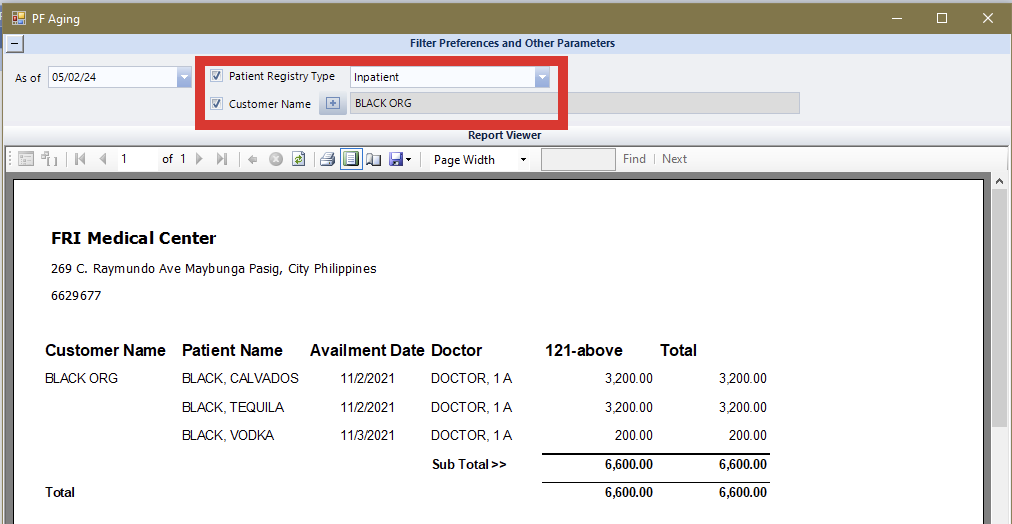
Task: Click the document map icon in report toolbar
Action: [x=26, y=159]
